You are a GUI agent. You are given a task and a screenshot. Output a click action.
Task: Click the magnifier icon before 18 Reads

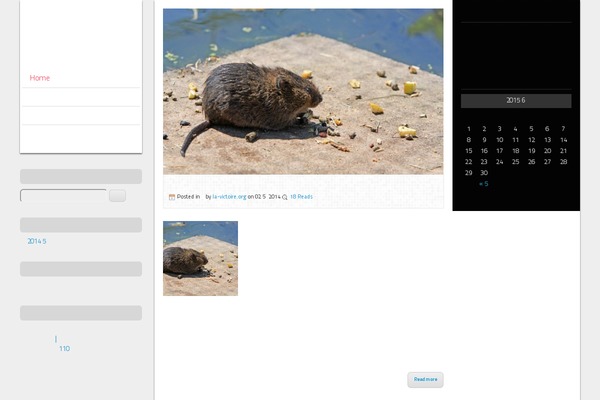coord(285,197)
